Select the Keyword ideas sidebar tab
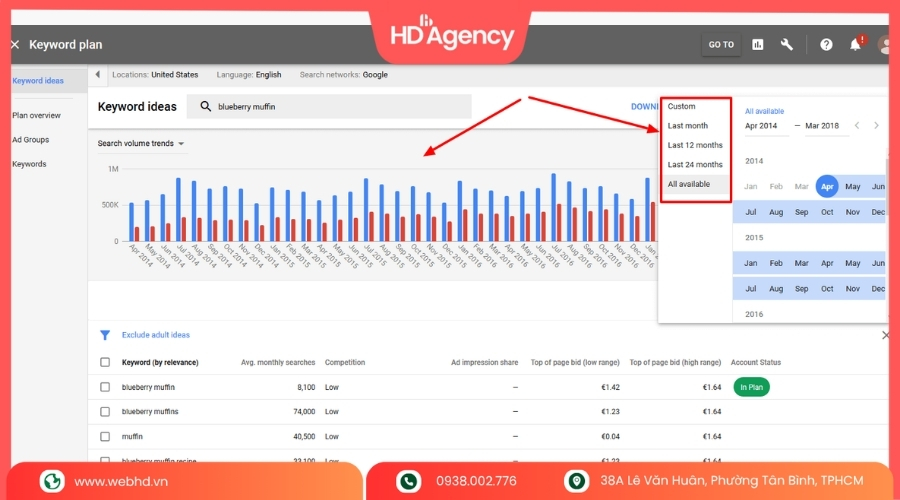Image resolution: width=900 pixels, height=500 pixels. click(38, 81)
